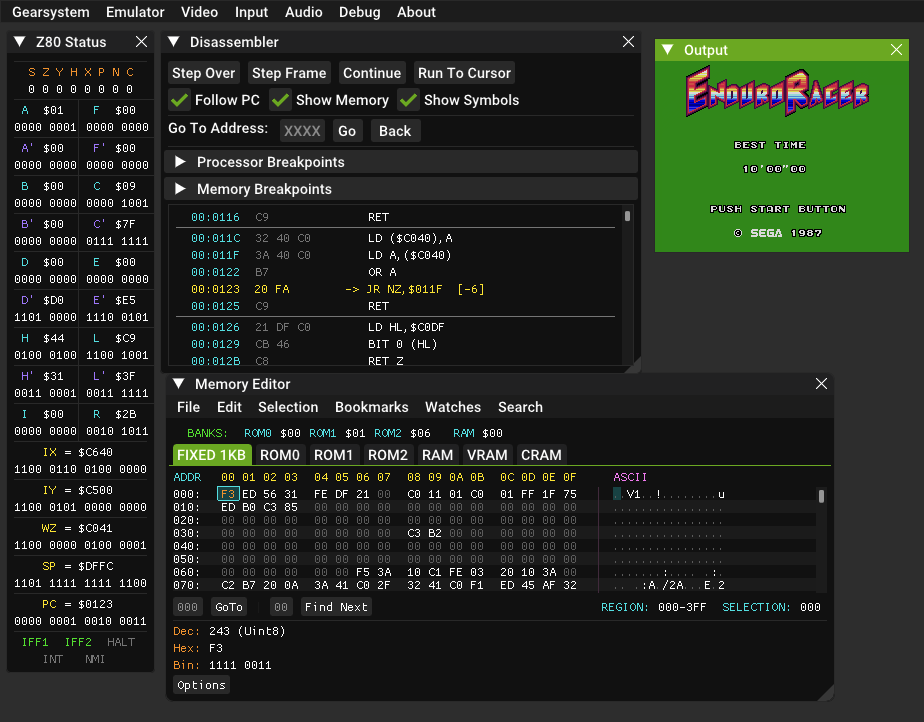Viewport: 924px width, 722px height.
Task: Select the FIXED 1KB memory tab
Action: click(x=212, y=455)
